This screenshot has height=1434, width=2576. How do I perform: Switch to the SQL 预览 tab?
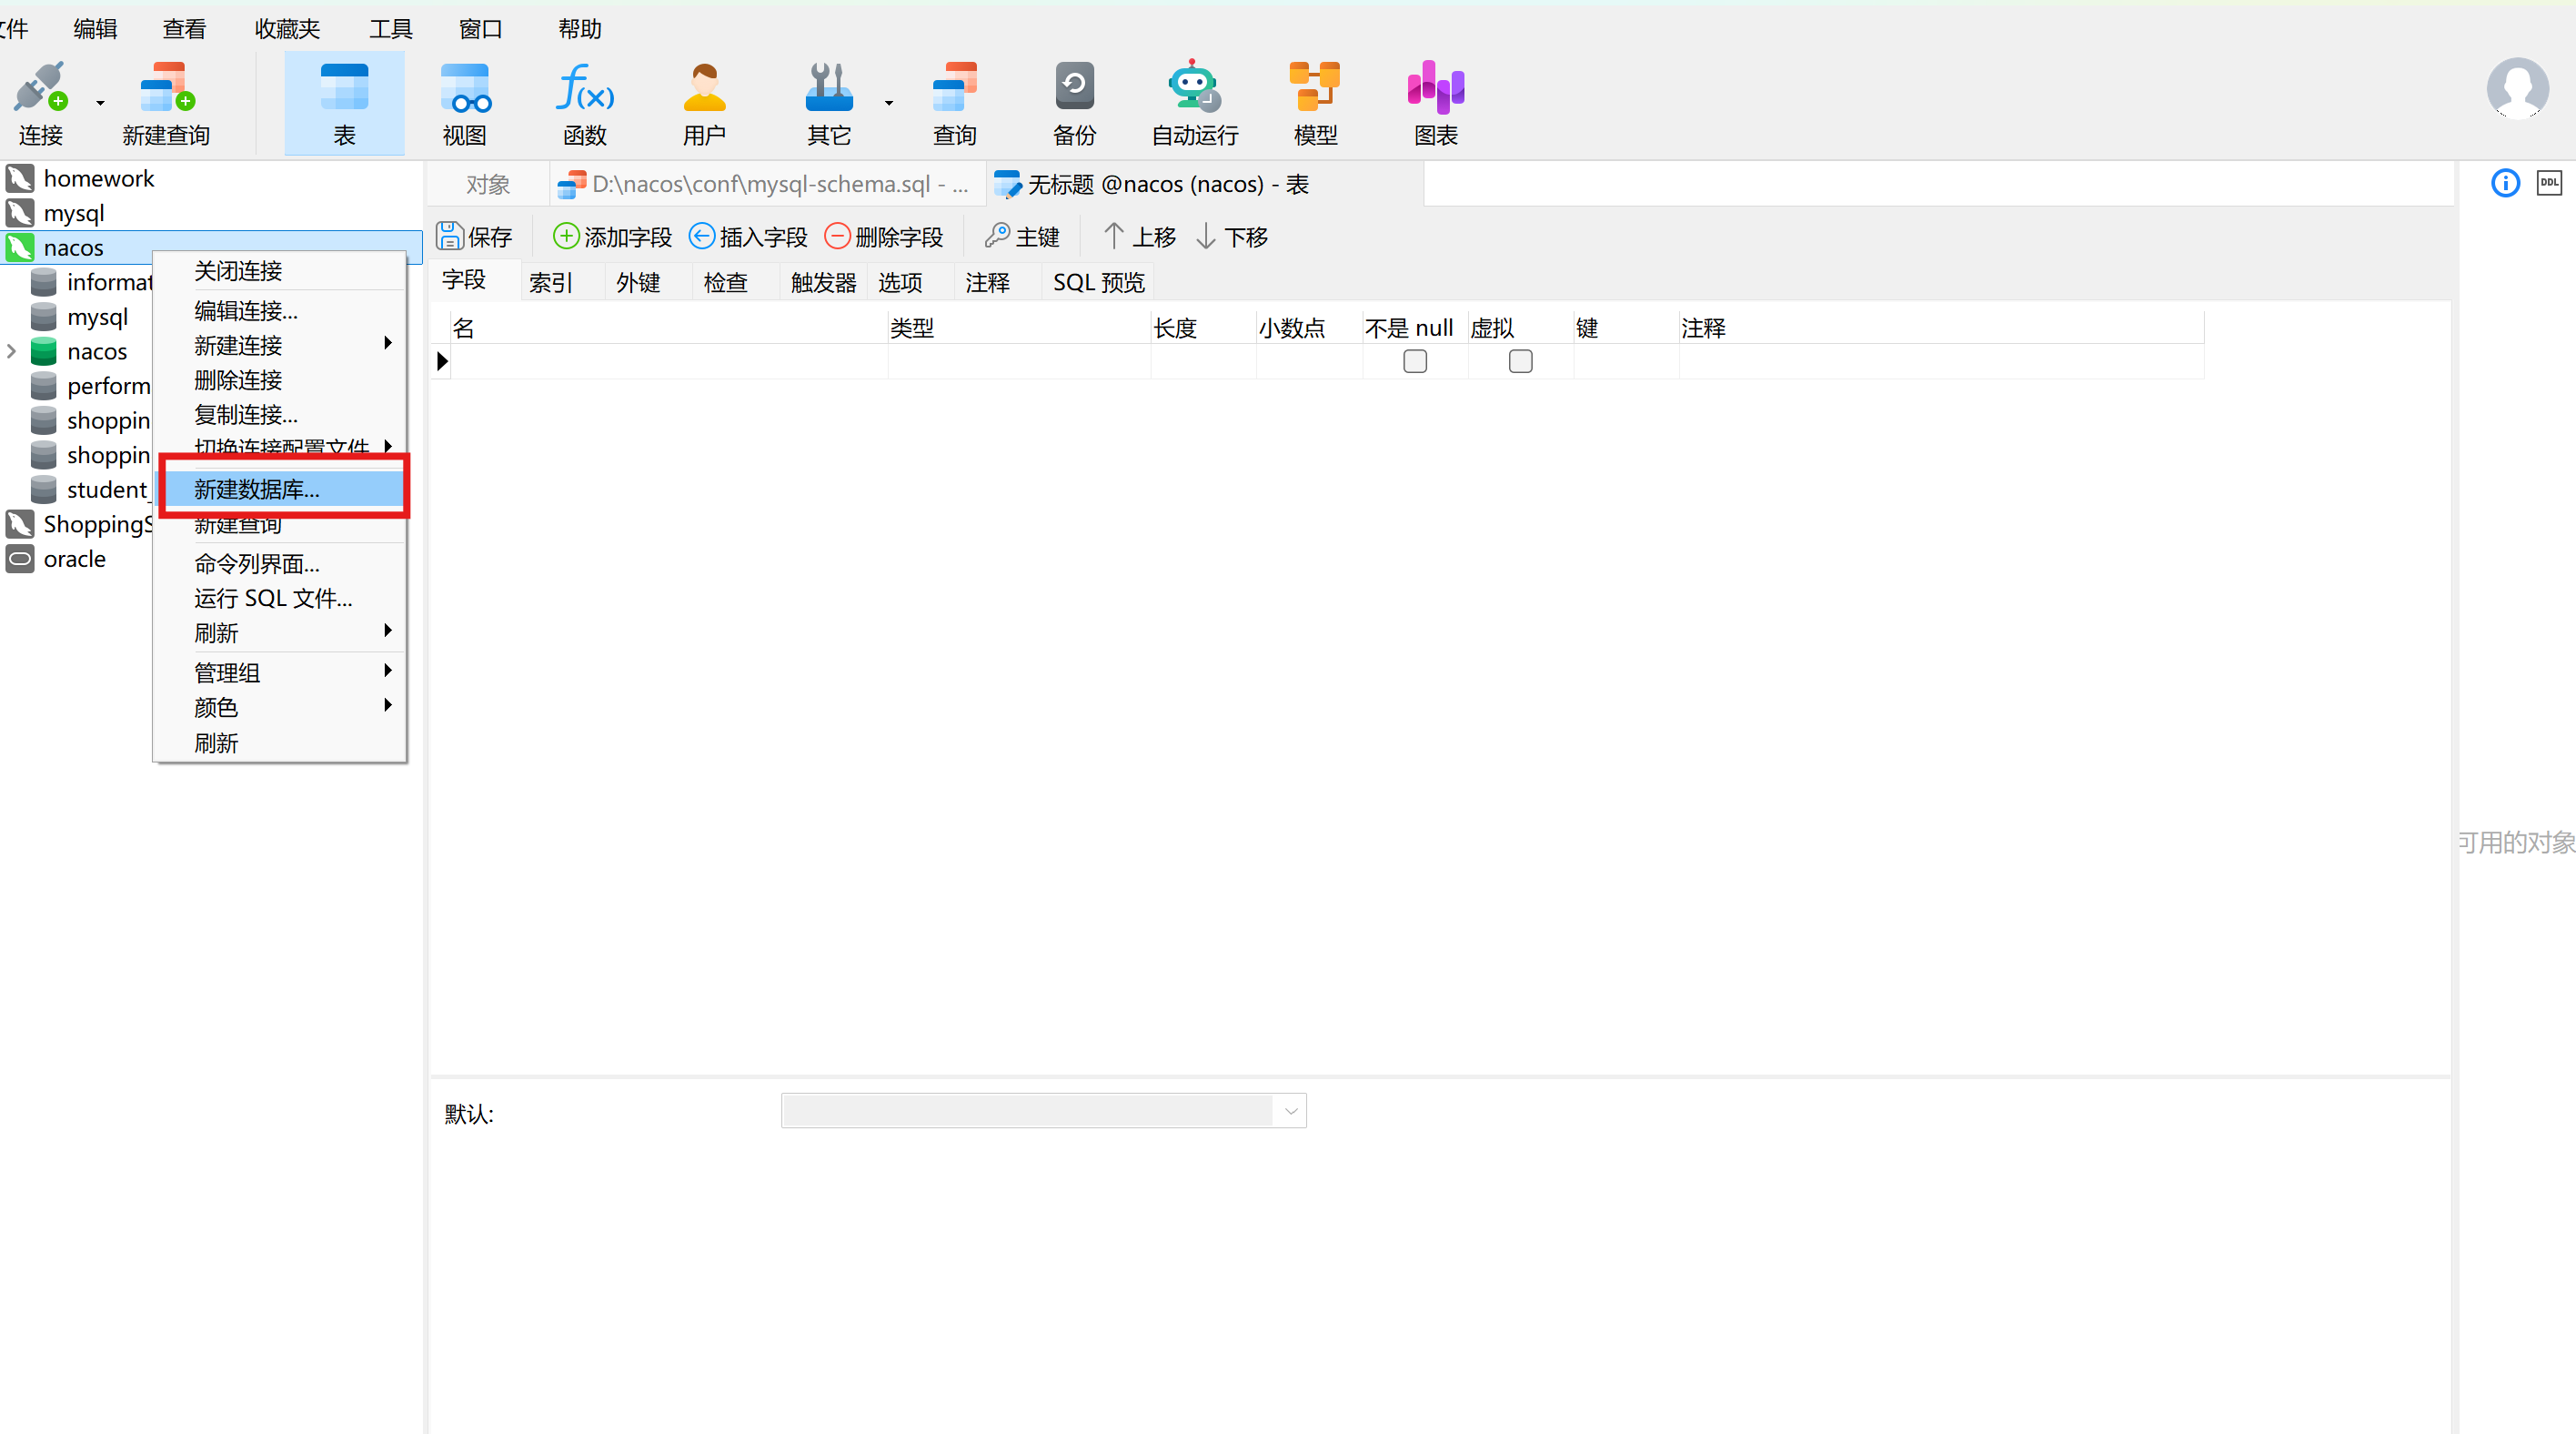(1098, 283)
